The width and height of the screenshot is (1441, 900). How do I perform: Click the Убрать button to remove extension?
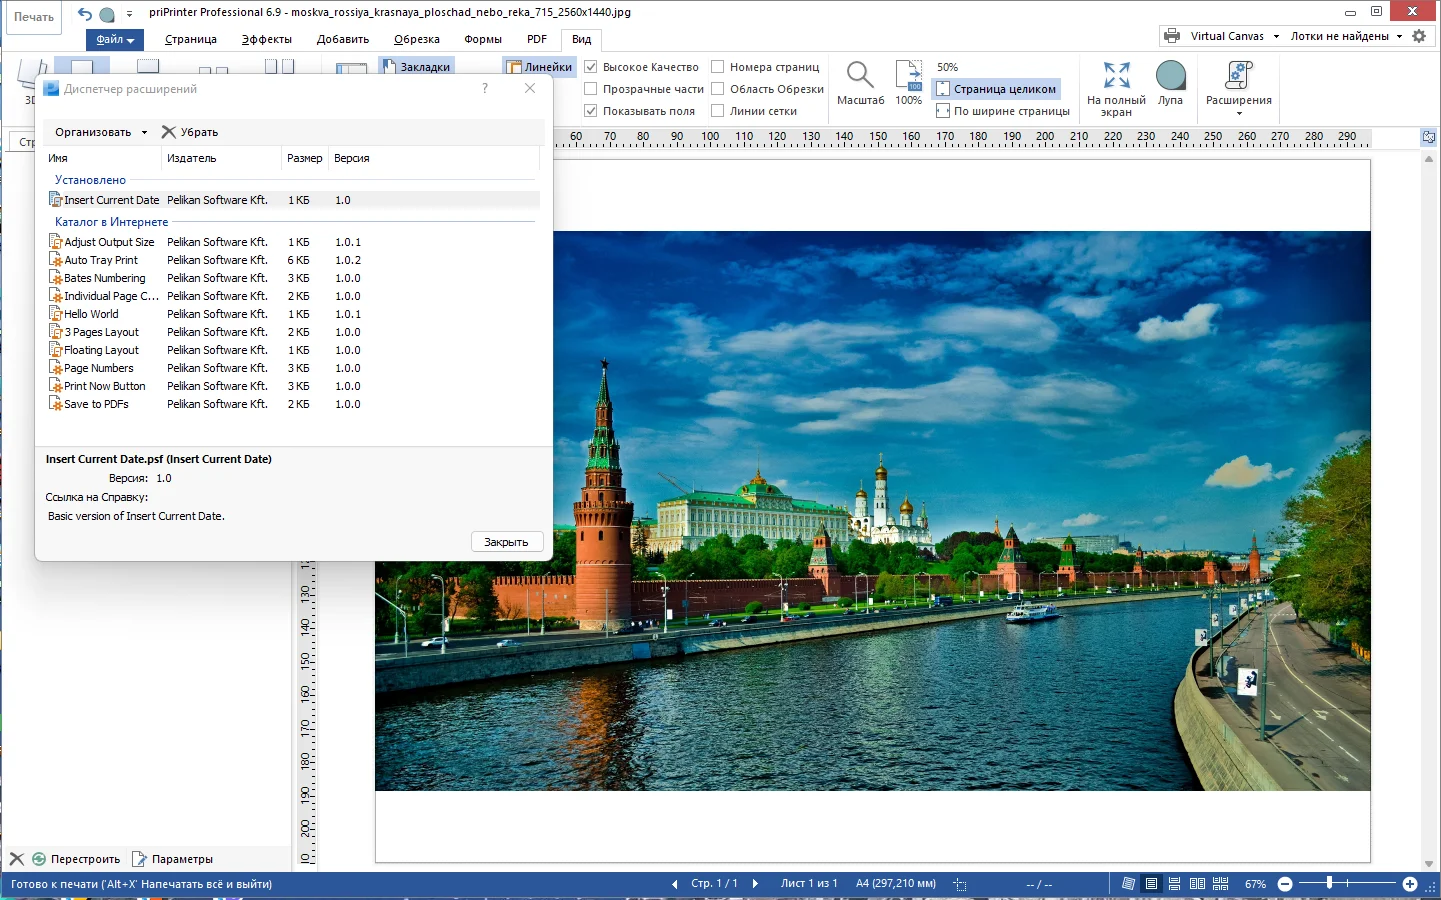[x=190, y=132]
